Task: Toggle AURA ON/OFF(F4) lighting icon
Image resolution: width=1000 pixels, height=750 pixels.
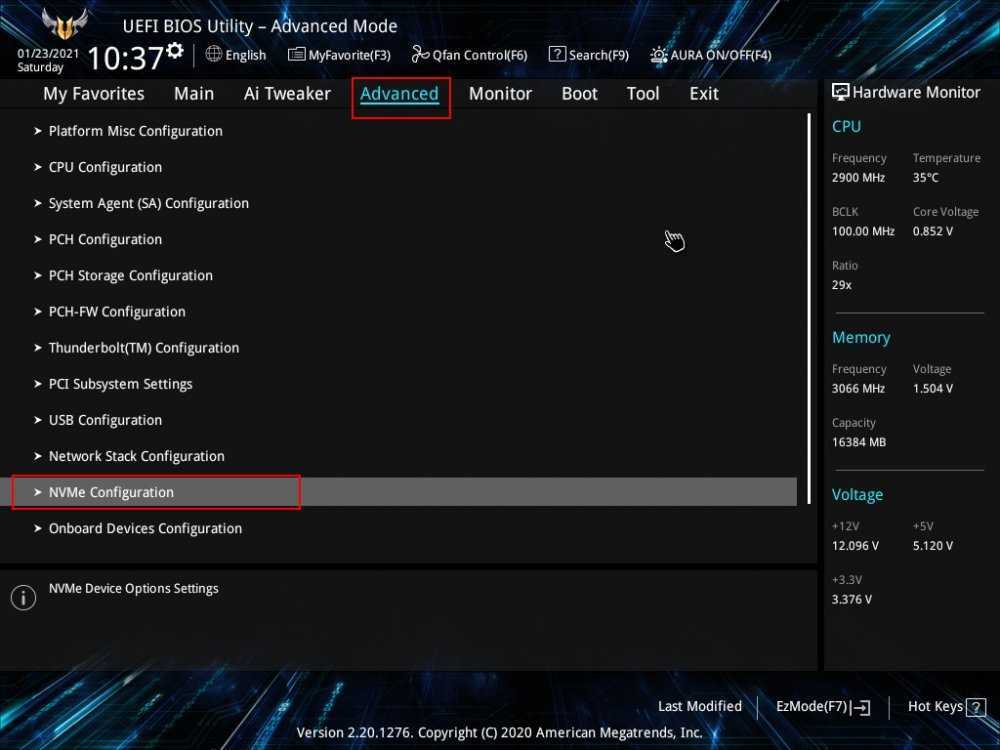Action: click(659, 55)
